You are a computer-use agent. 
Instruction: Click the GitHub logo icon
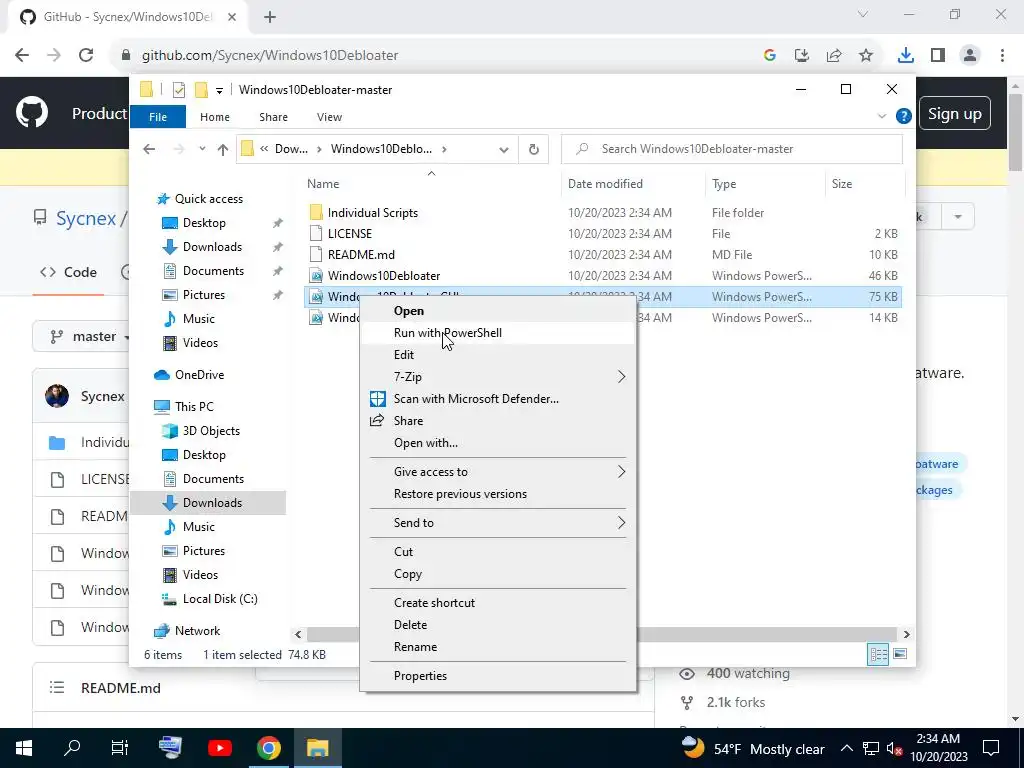tap(32, 113)
